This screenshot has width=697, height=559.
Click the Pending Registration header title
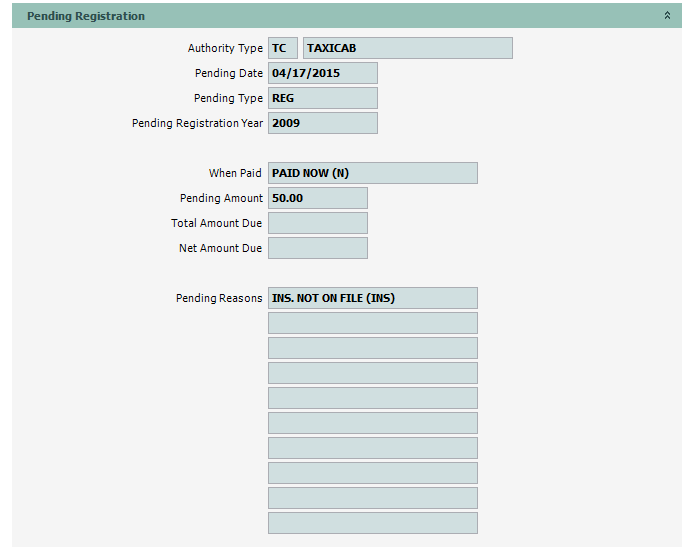pyautogui.click(x=86, y=16)
